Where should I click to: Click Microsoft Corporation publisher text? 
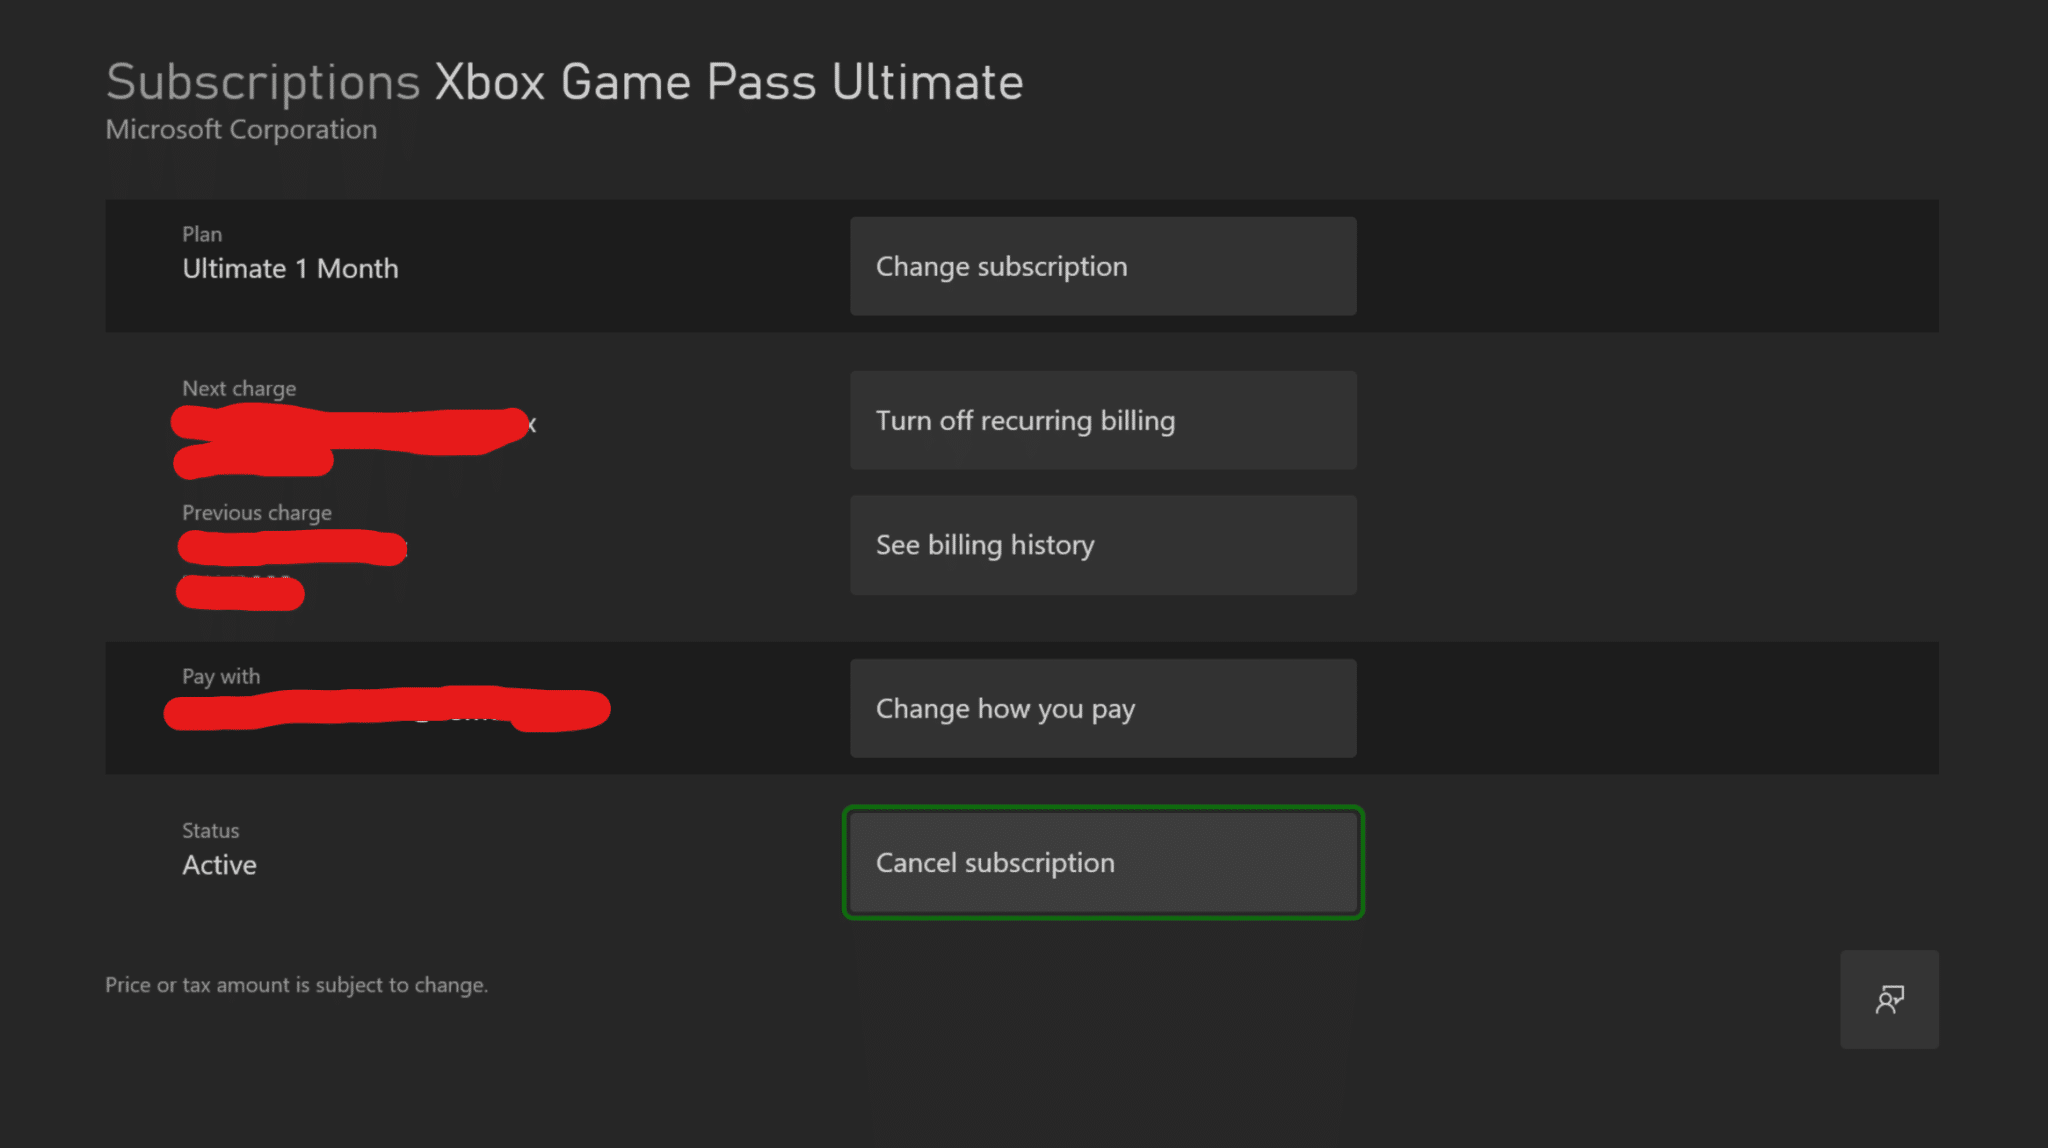pyautogui.click(x=241, y=130)
